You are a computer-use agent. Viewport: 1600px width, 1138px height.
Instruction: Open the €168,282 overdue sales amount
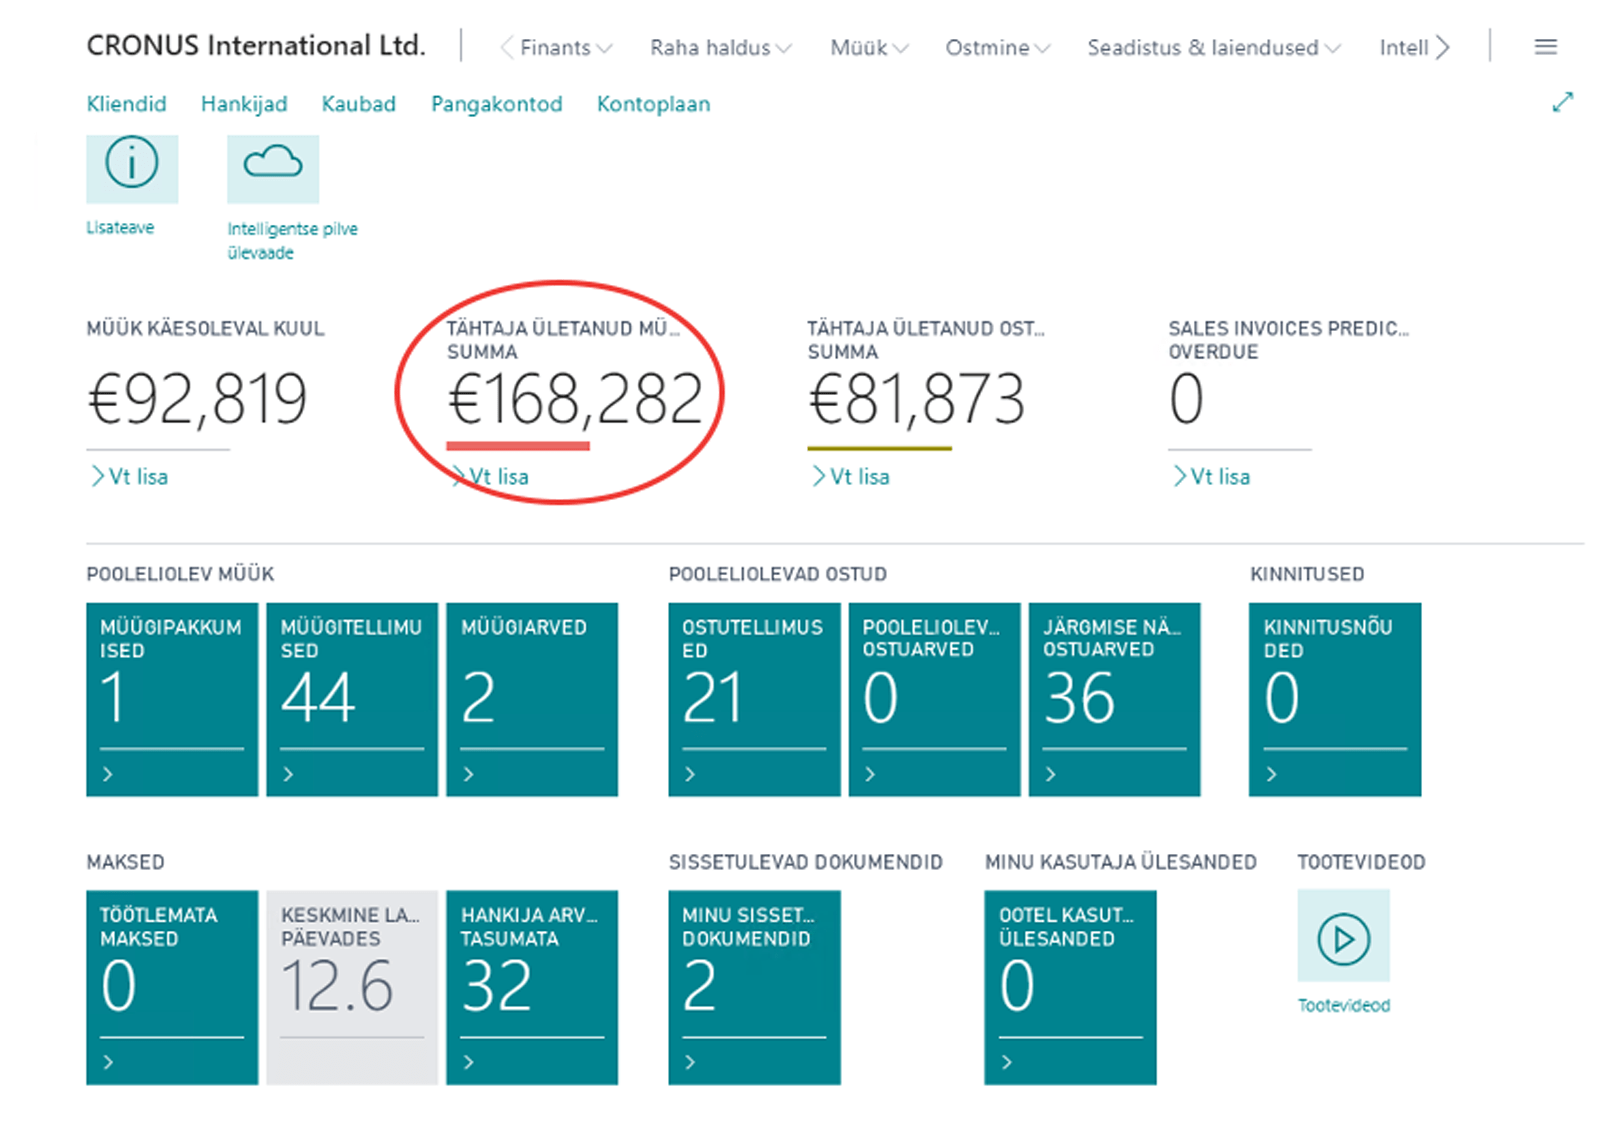point(575,399)
